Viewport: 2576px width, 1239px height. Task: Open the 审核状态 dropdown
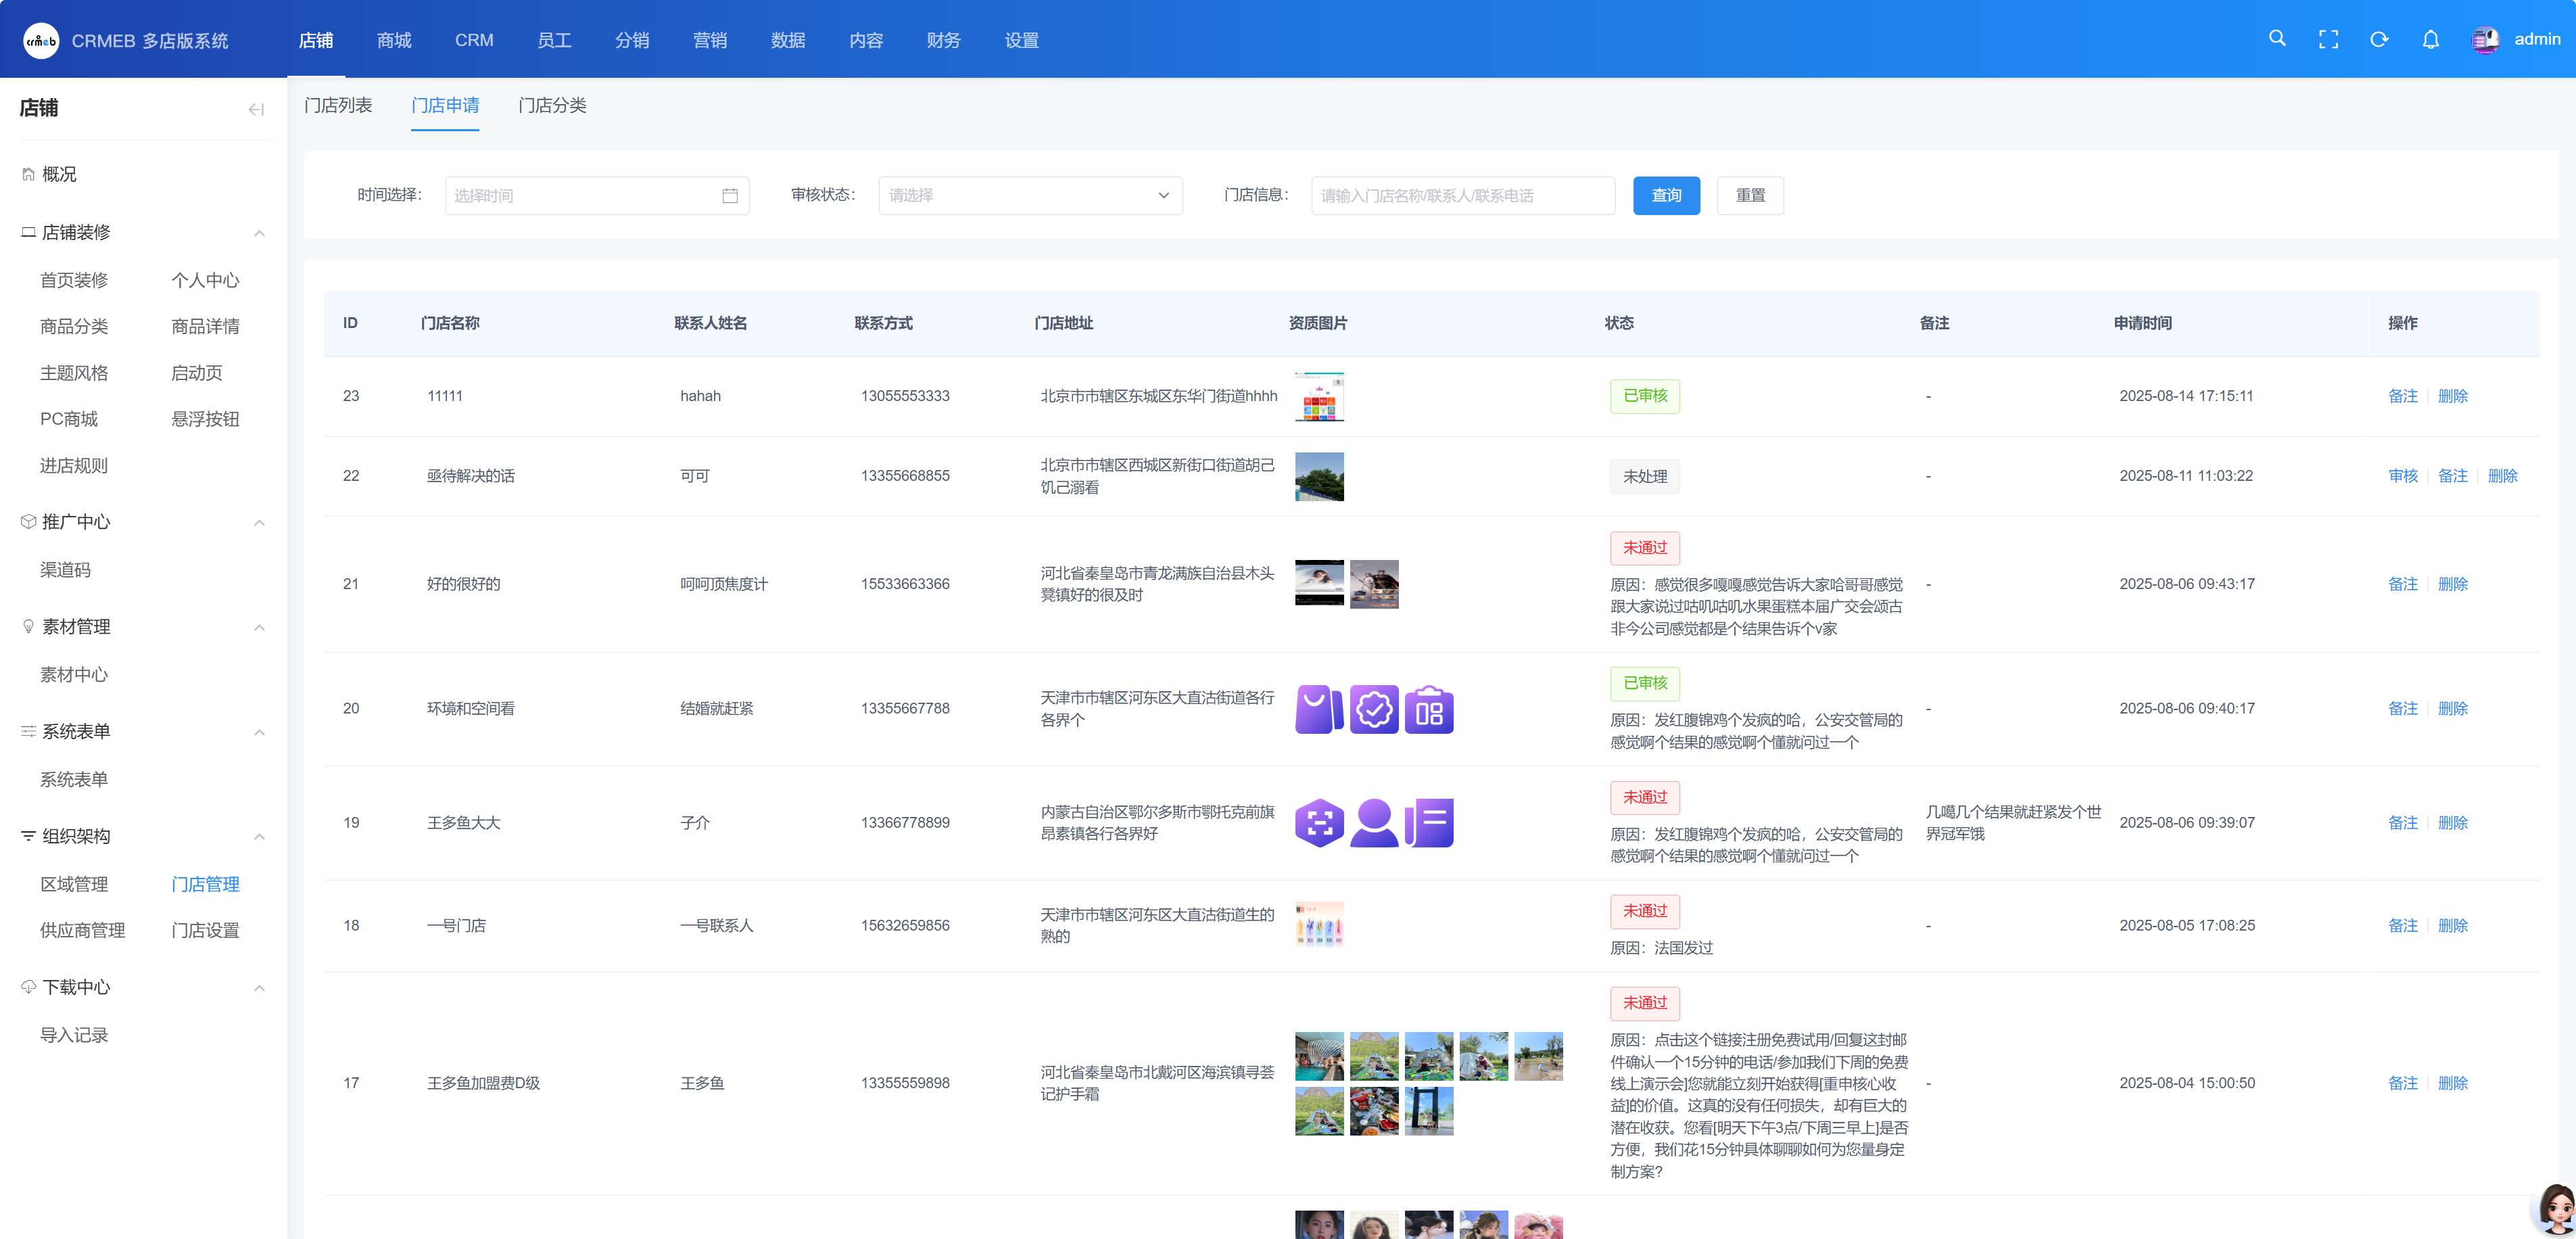(1030, 196)
